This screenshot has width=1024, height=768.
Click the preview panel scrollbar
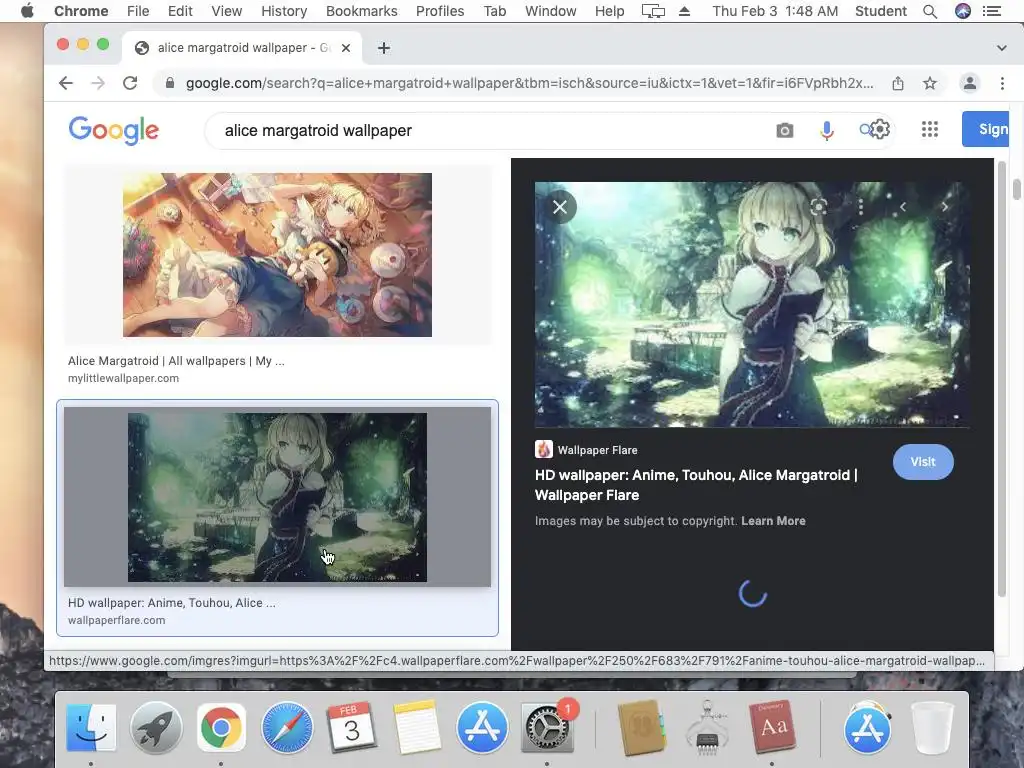click(x=1002, y=379)
